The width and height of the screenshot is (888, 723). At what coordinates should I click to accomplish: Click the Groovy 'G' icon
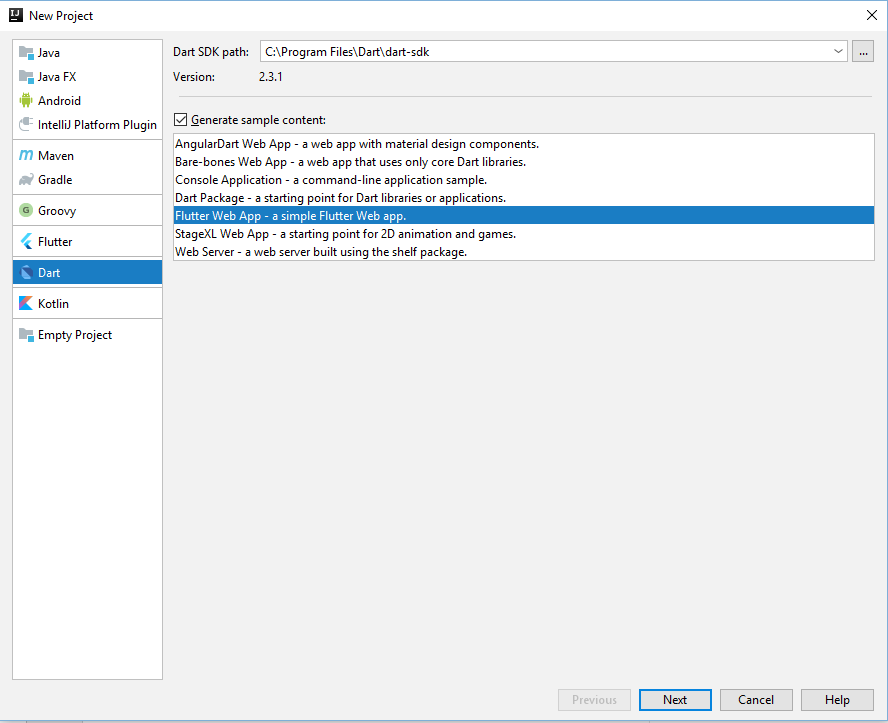(x=26, y=210)
